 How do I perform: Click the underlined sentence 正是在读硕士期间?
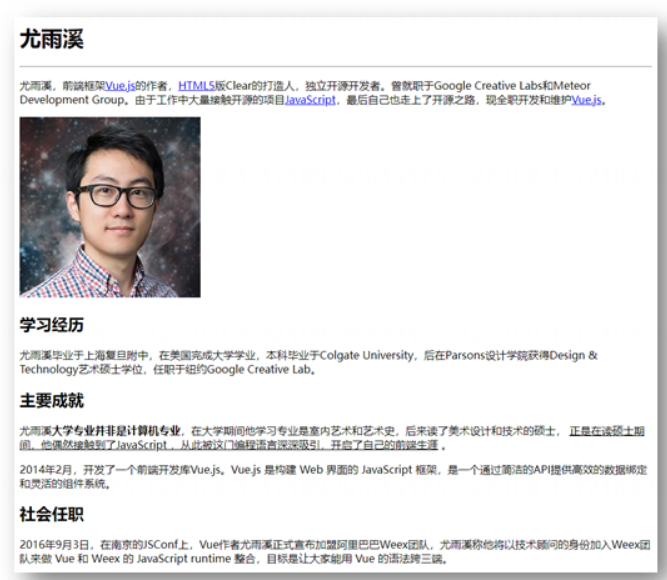(x=332, y=438)
